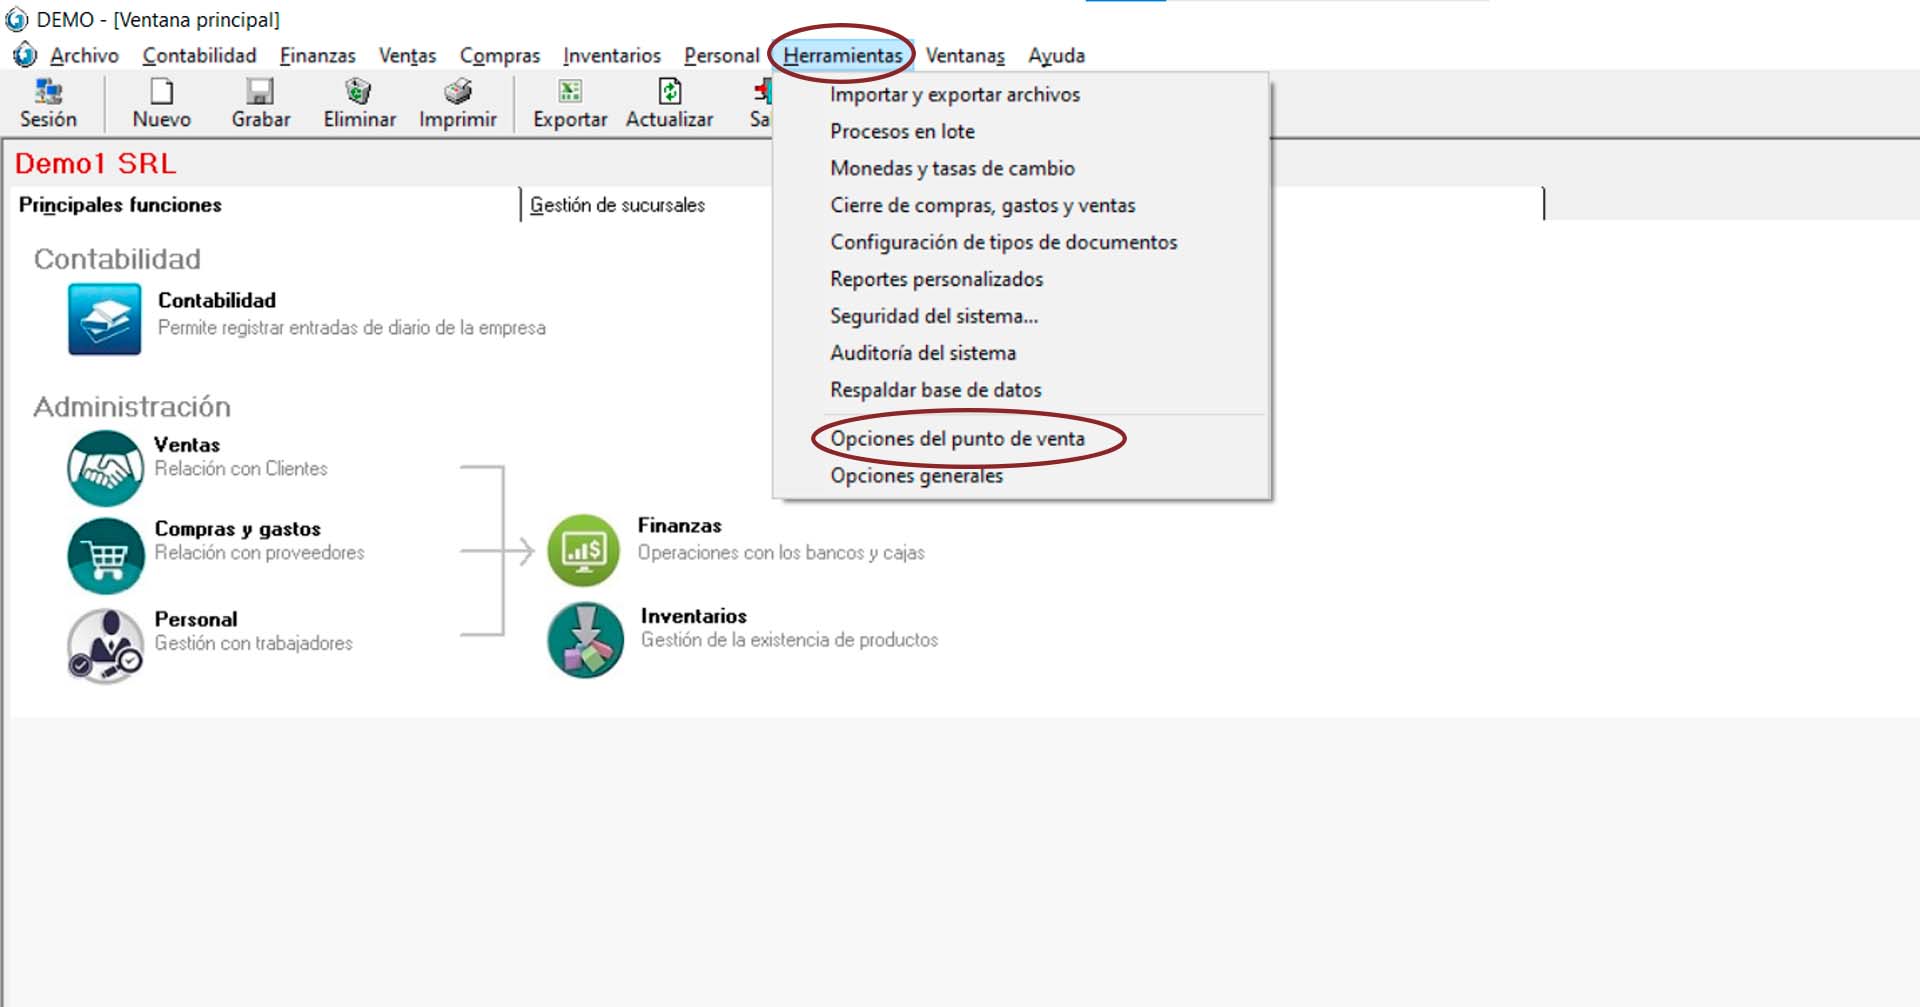The height and width of the screenshot is (1007, 1920).
Task: Open the Archivo menu
Action: click(84, 56)
